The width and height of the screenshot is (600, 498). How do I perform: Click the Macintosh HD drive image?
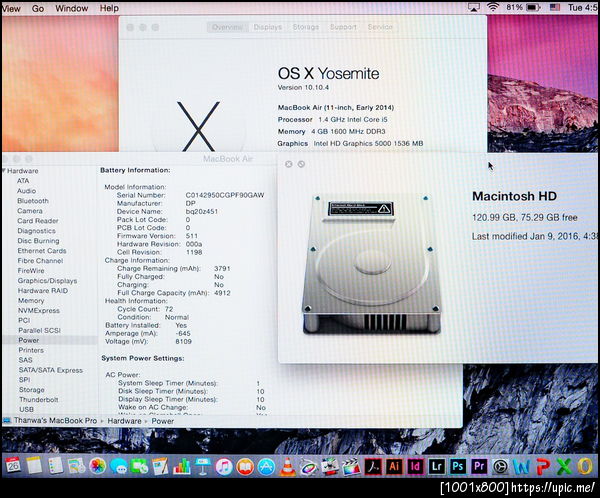[x=371, y=263]
